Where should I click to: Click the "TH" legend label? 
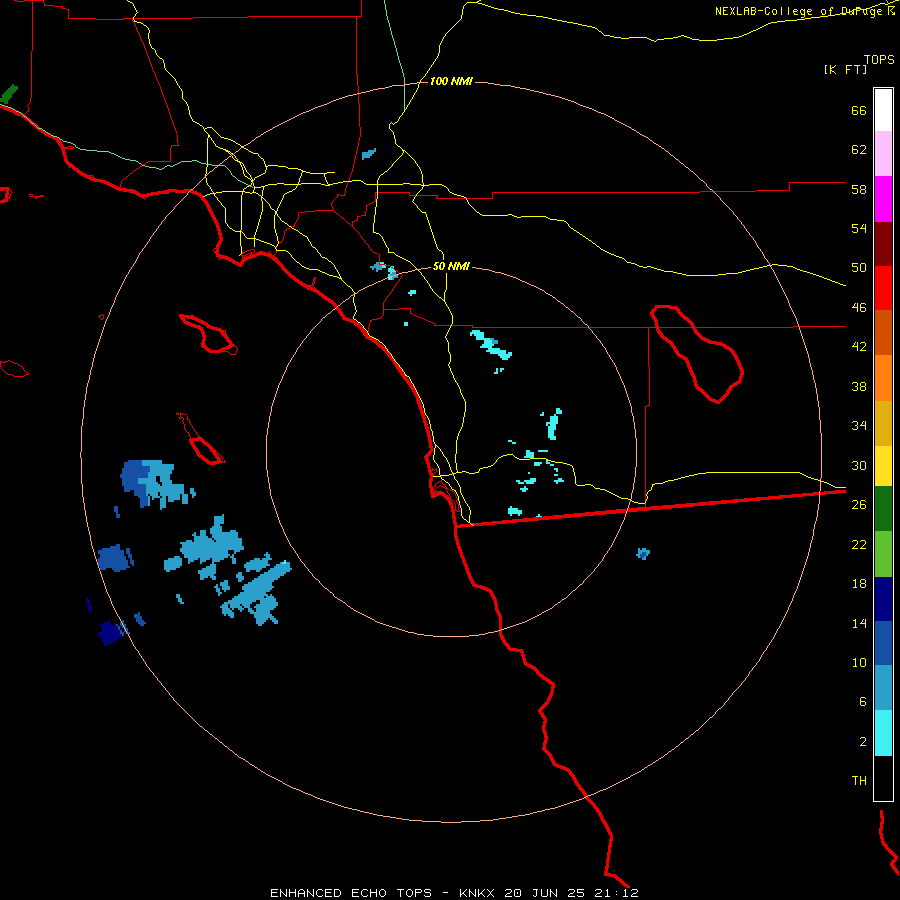click(859, 781)
